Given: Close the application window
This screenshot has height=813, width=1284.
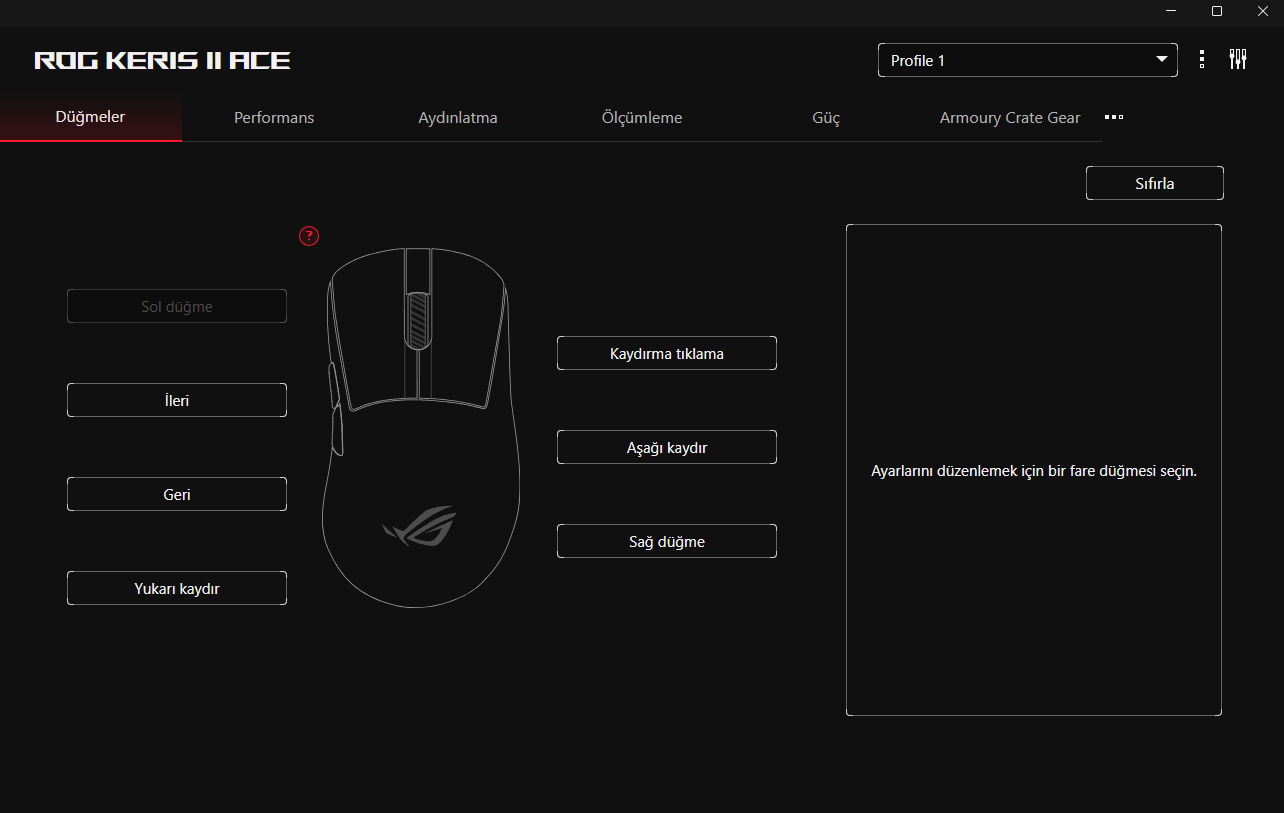Looking at the screenshot, I should pyautogui.click(x=1262, y=11).
